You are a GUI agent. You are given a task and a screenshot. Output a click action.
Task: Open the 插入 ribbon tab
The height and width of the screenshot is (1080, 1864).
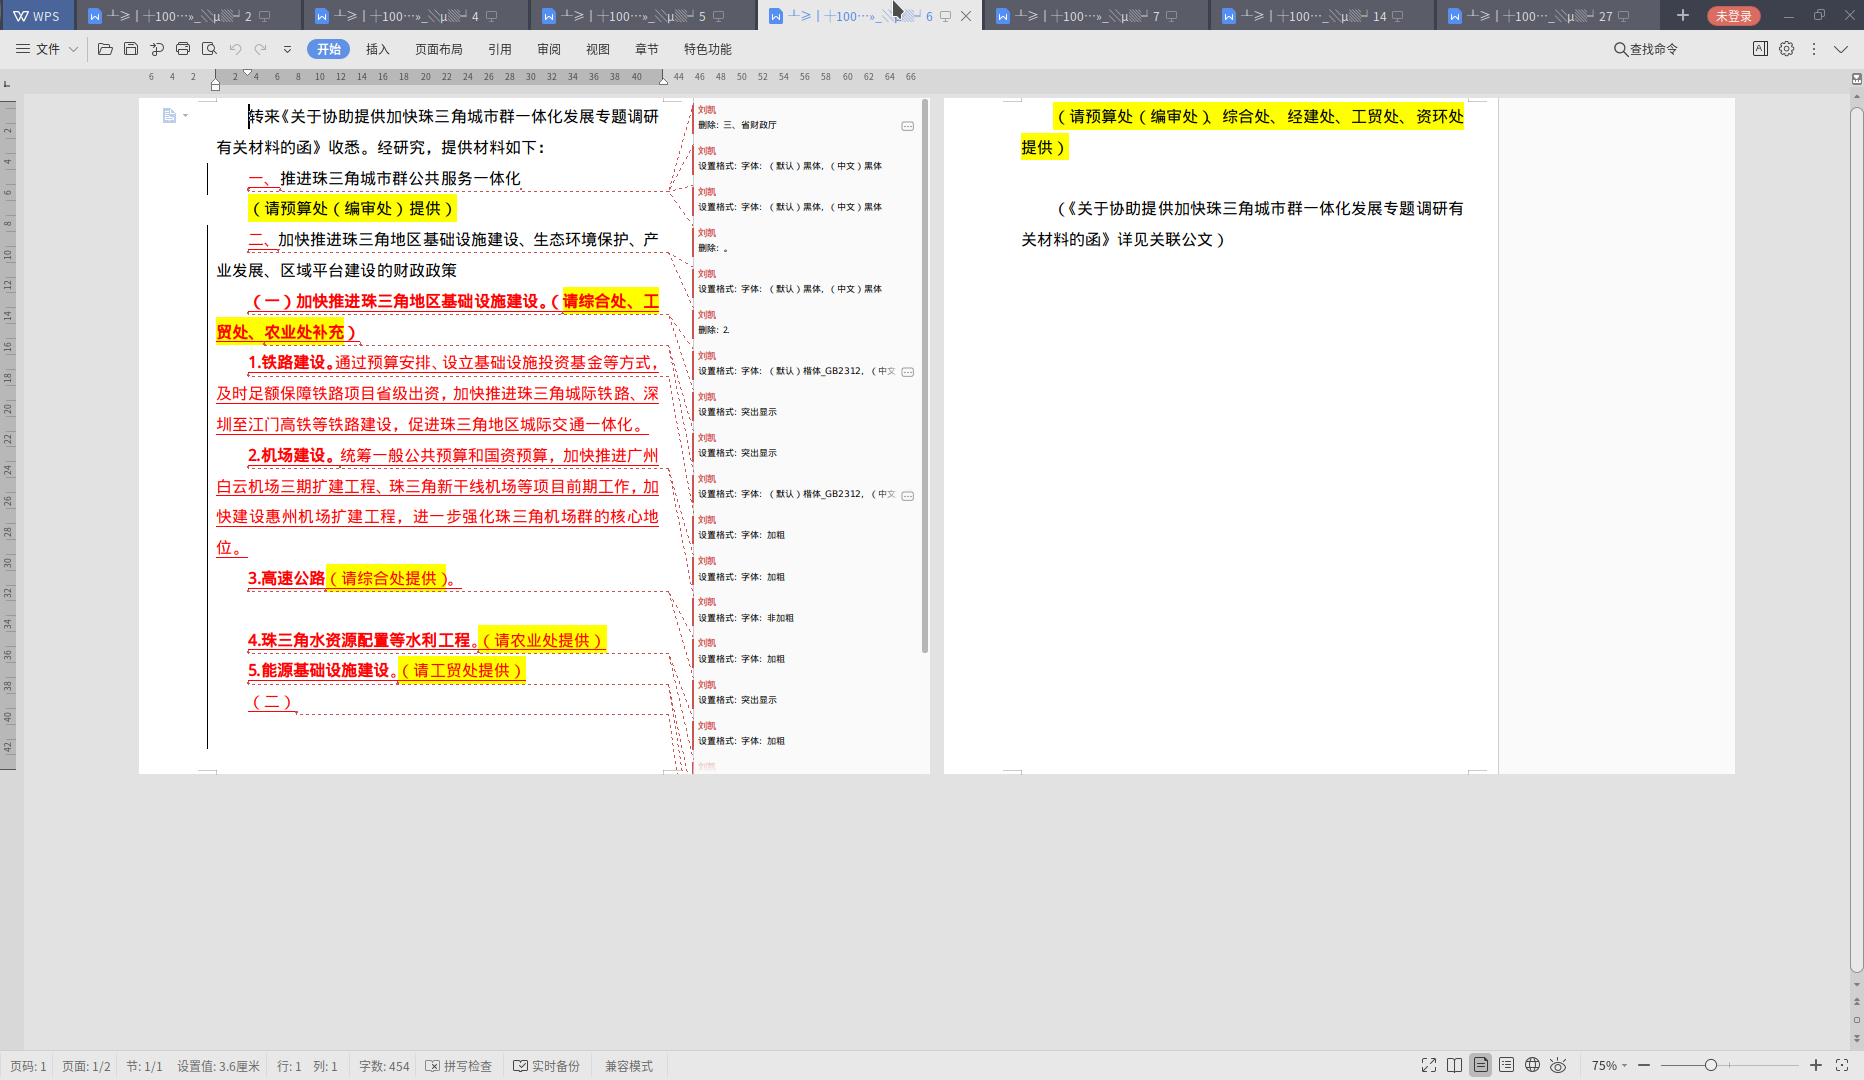(377, 49)
